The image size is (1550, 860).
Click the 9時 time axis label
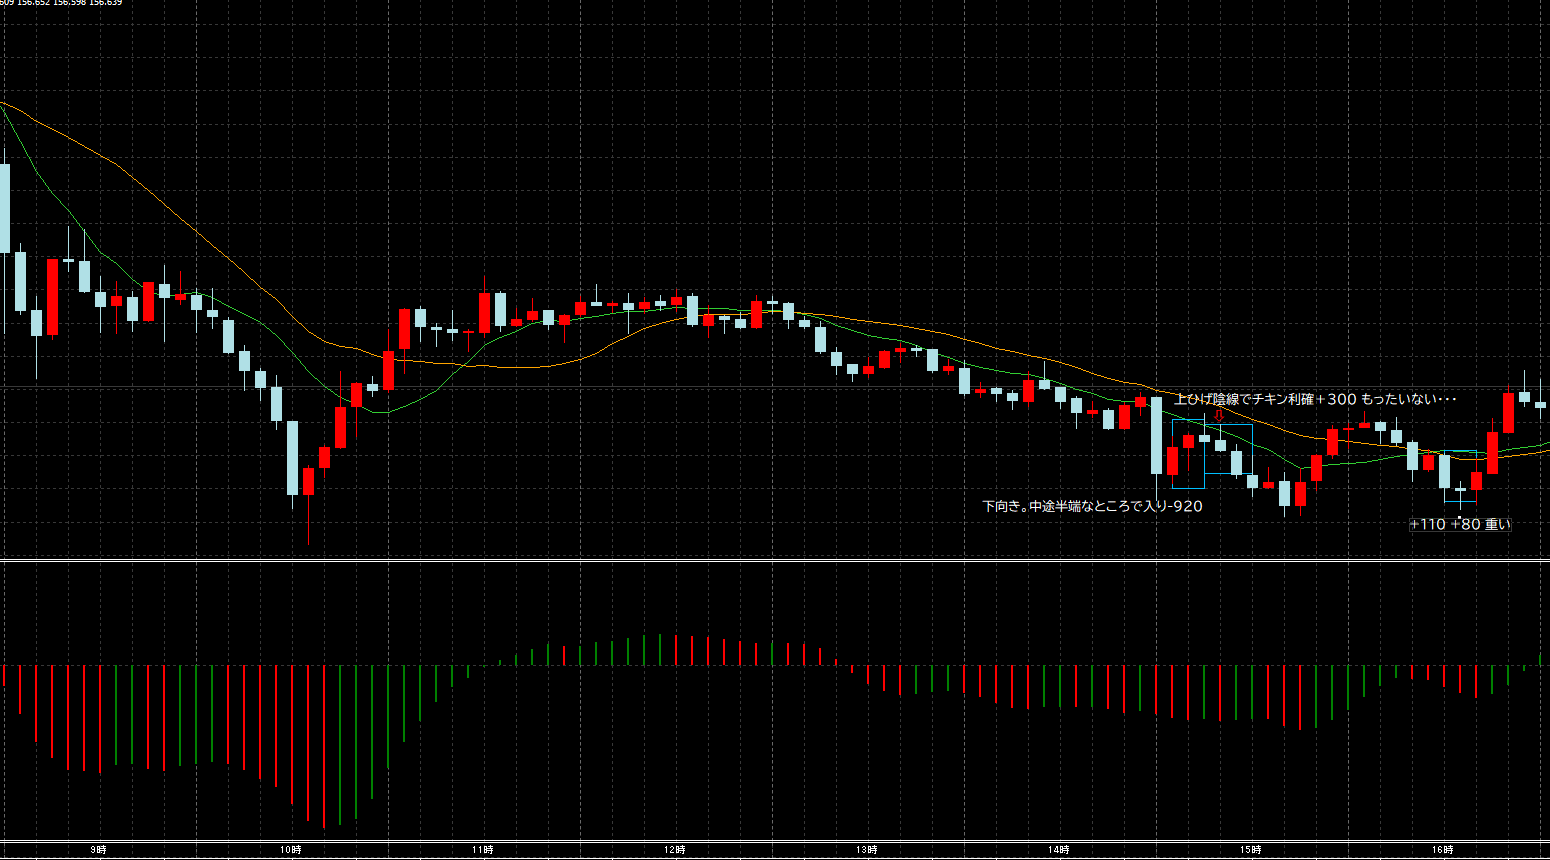98,850
